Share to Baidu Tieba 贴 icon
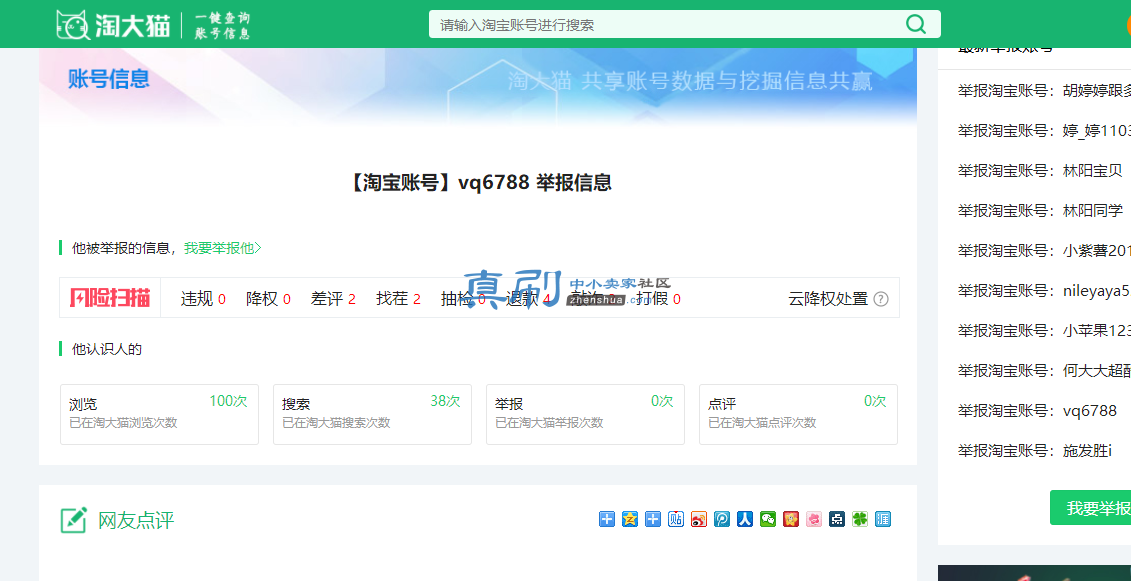 pyautogui.click(x=676, y=519)
